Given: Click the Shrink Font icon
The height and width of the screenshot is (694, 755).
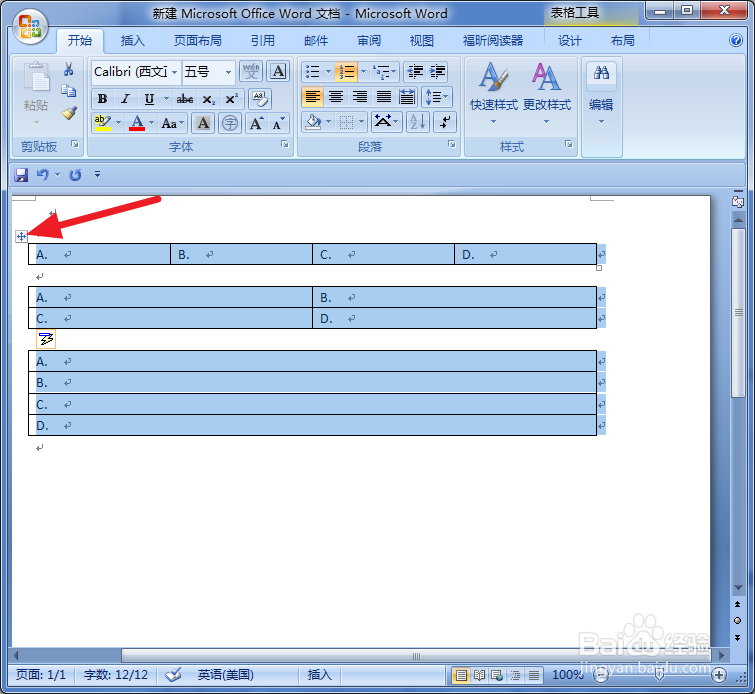Looking at the screenshot, I should (x=278, y=123).
